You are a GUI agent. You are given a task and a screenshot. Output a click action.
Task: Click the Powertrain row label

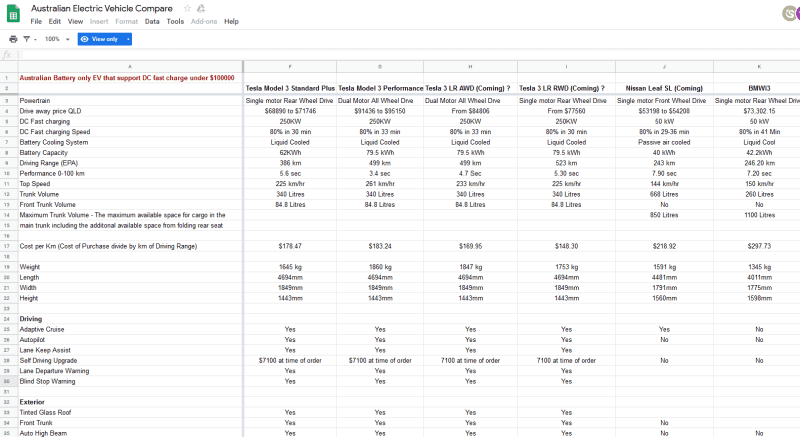tap(35, 100)
